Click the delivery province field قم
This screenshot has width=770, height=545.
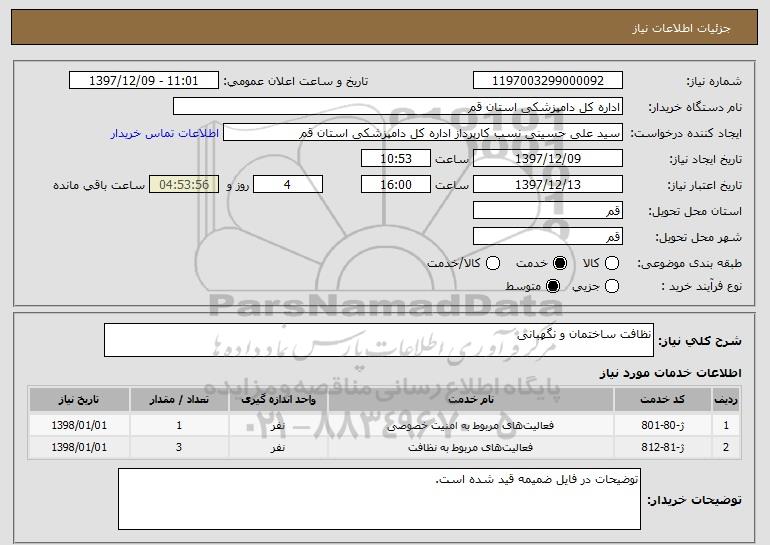[548, 211]
